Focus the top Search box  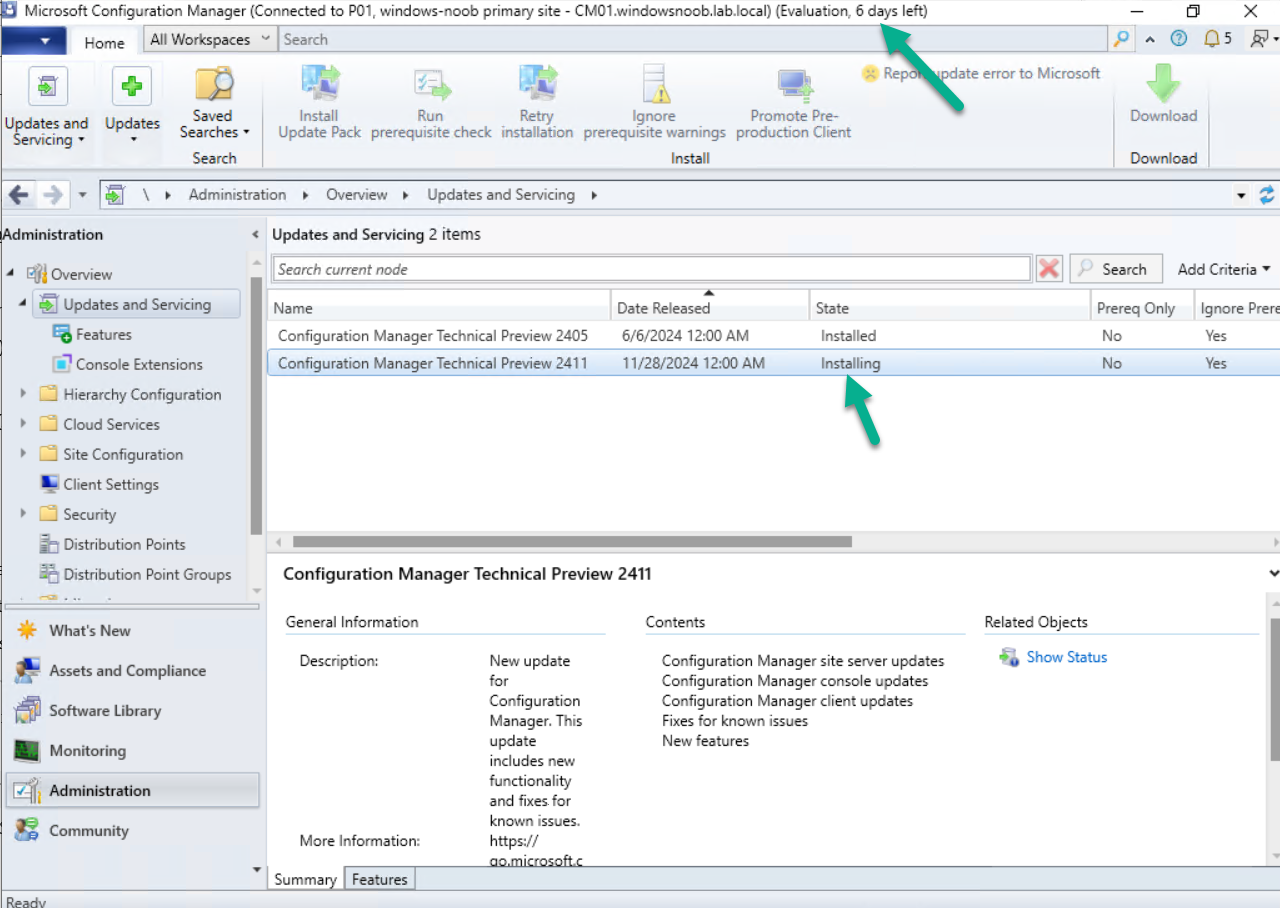[x=694, y=39]
